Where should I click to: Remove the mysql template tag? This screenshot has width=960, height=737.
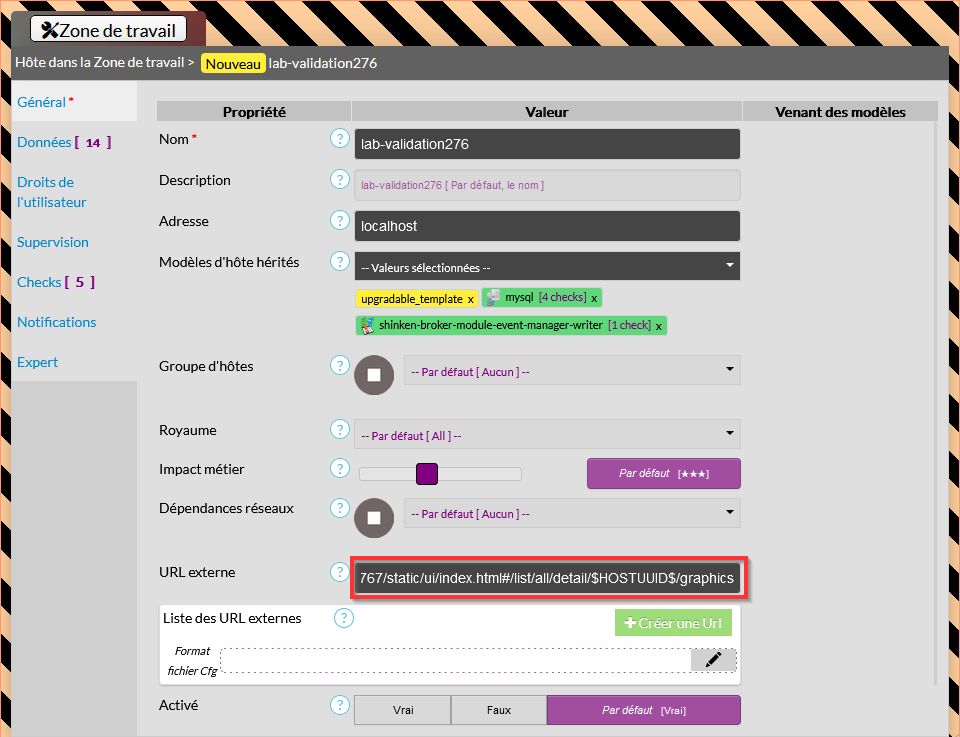[594, 298]
